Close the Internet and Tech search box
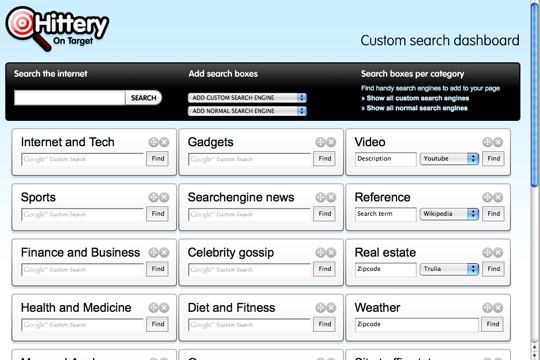 click(x=164, y=142)
